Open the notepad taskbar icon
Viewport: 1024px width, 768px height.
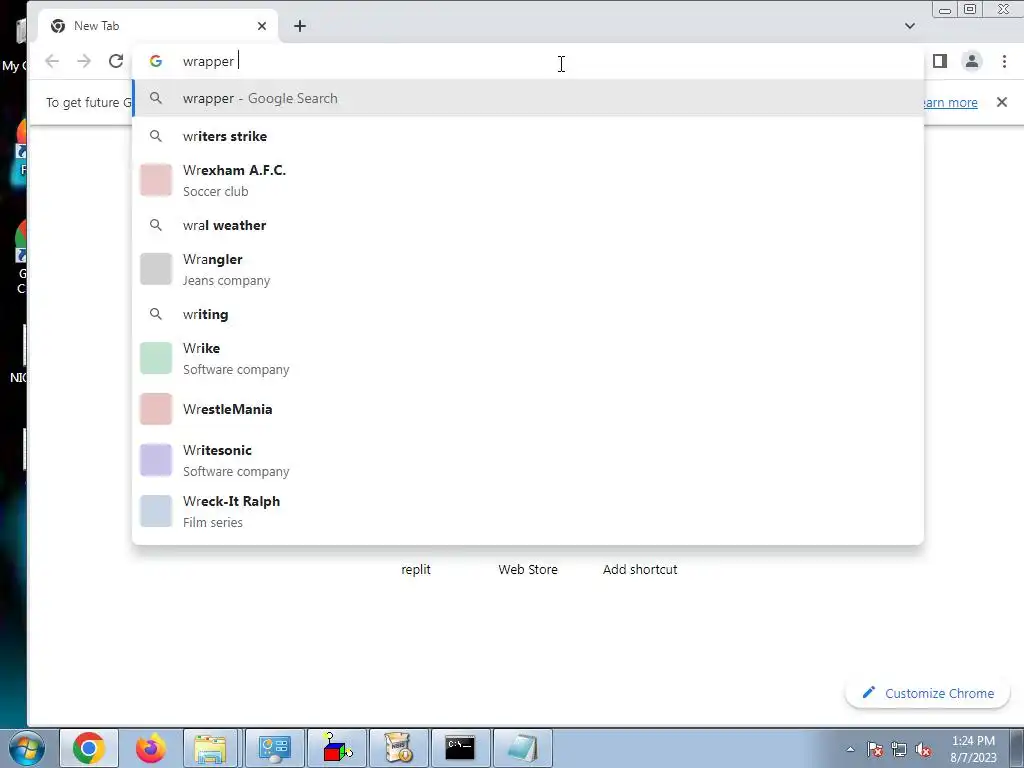point(522,748)
